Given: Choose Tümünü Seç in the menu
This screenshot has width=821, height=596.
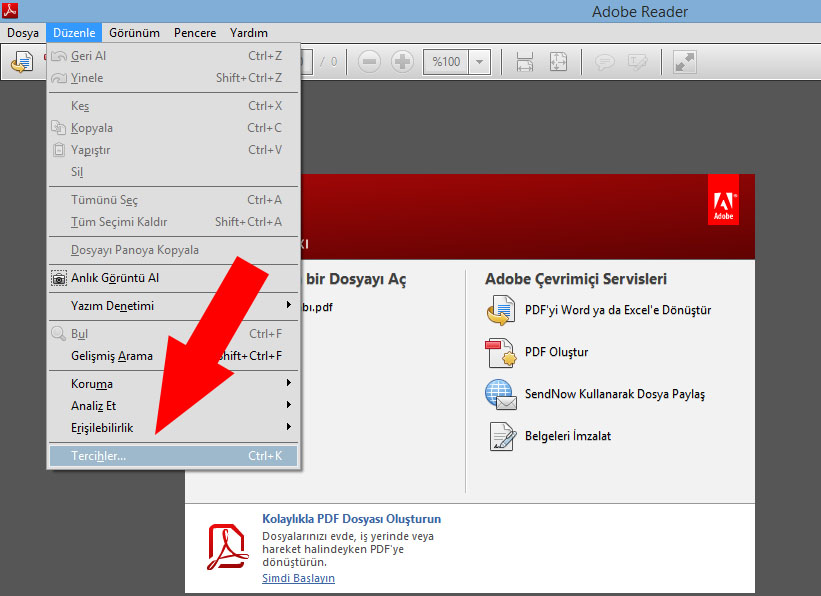Looking at the screenshot, I should click(x=173, y=200).
